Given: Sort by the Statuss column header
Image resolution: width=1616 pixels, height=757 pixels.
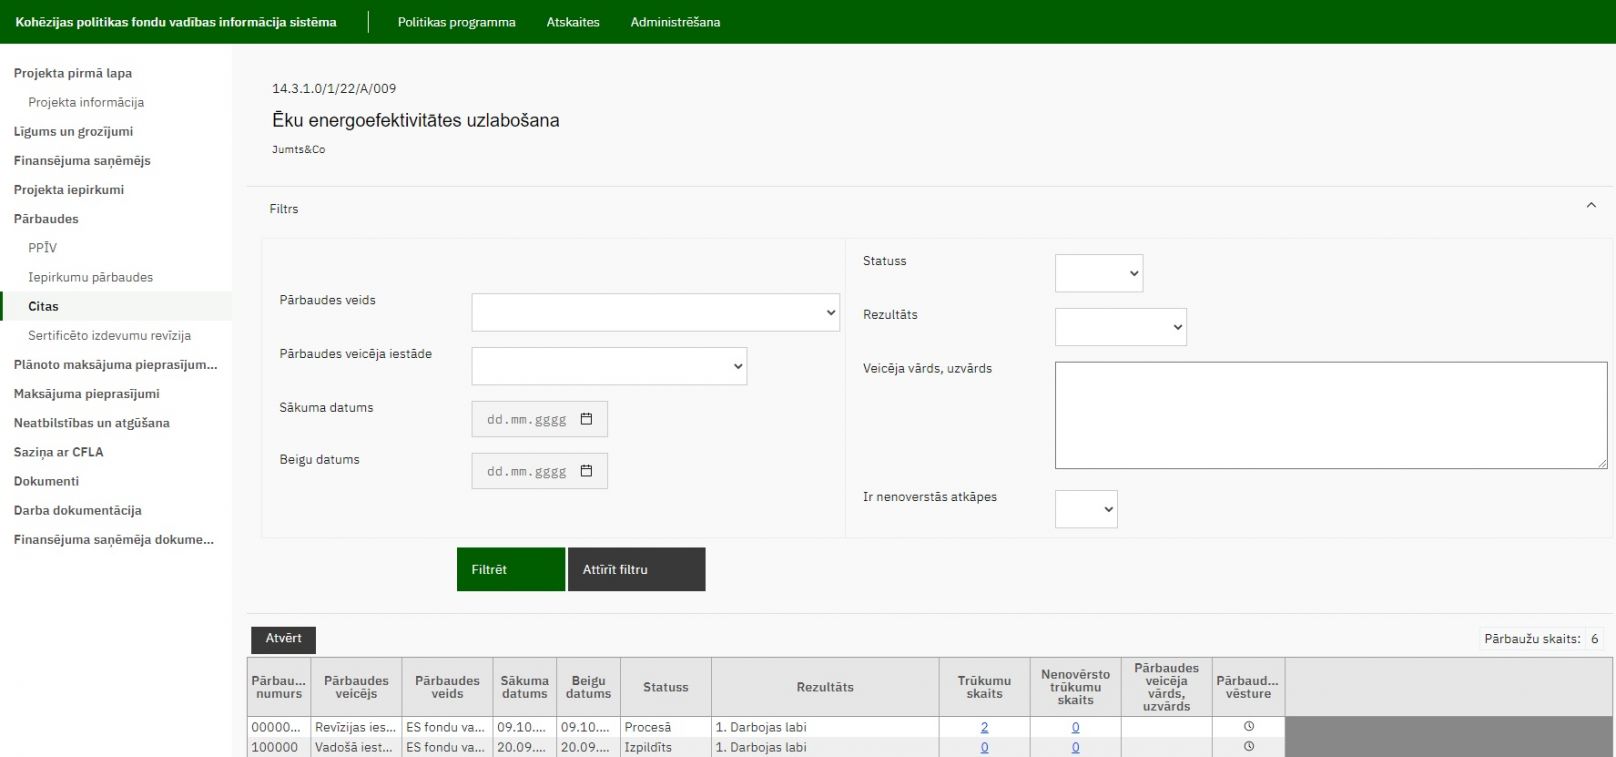Looking at the screenshot, I should pyautogui.click(x=665, y=687).
